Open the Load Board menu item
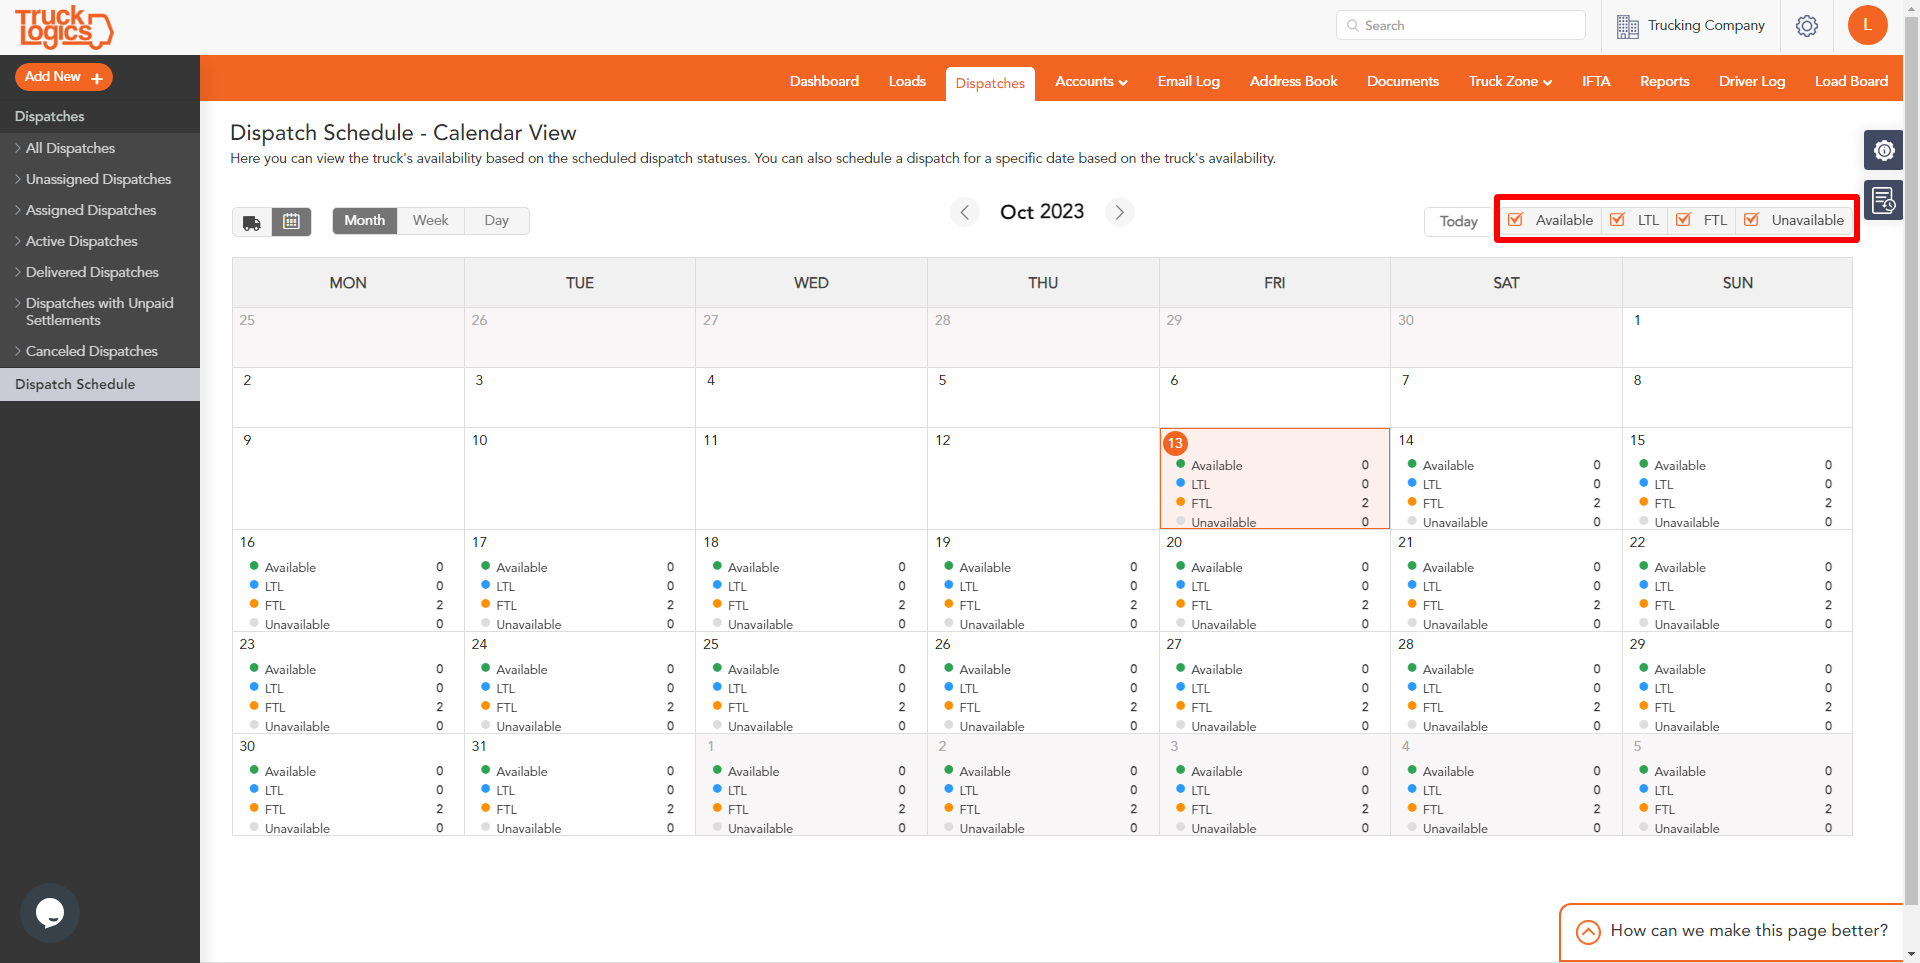Viewport: 1920px width, 963px height. 1852,81
